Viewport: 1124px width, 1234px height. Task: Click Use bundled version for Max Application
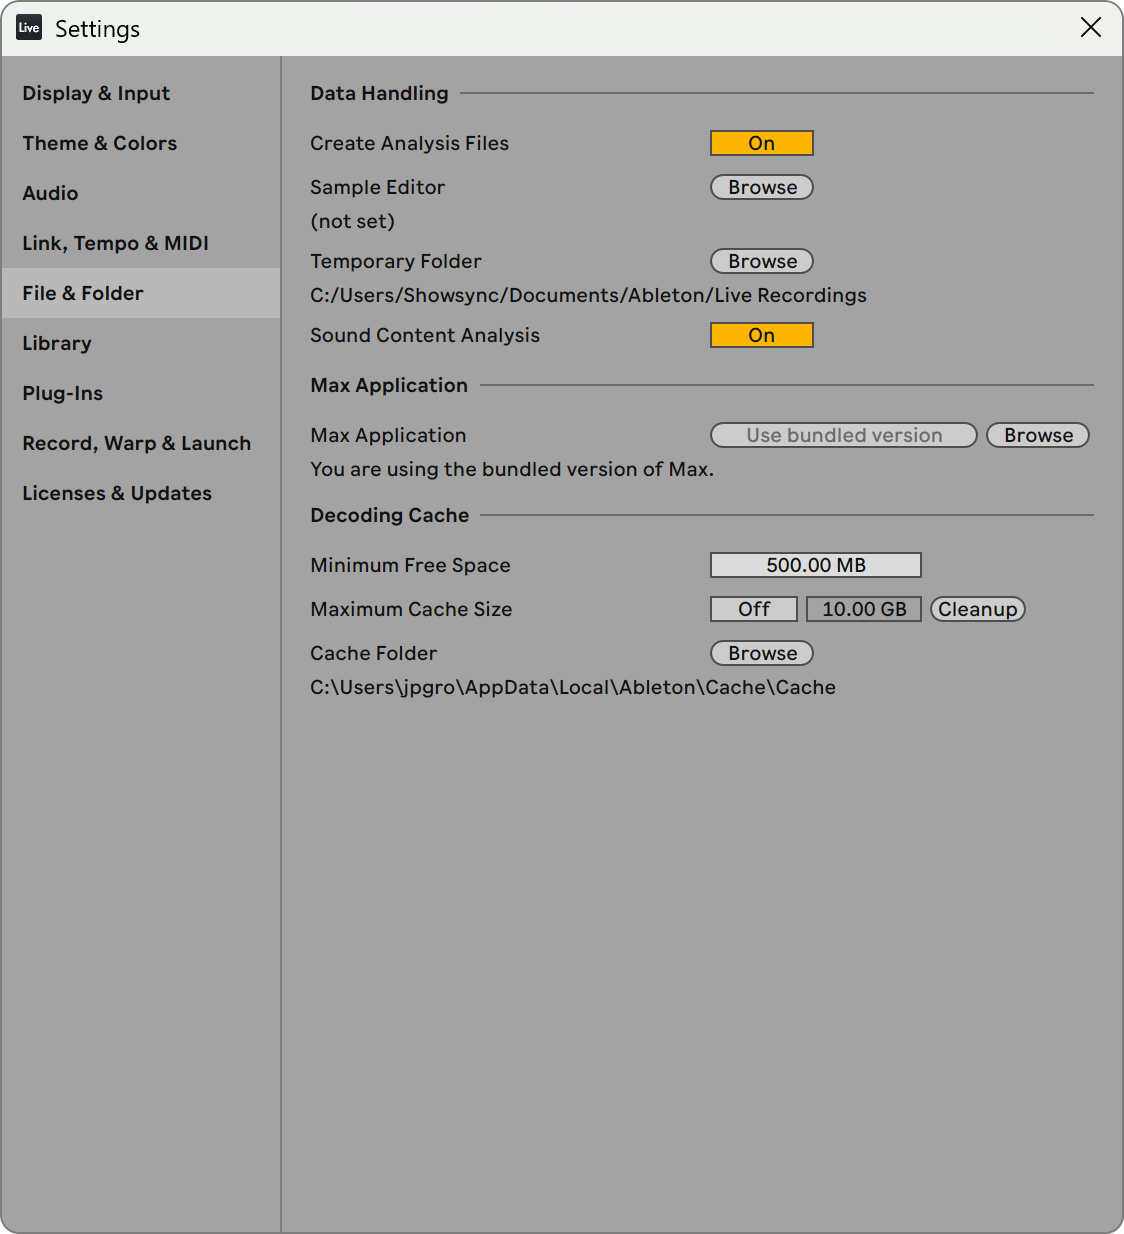tap(843, 435)
